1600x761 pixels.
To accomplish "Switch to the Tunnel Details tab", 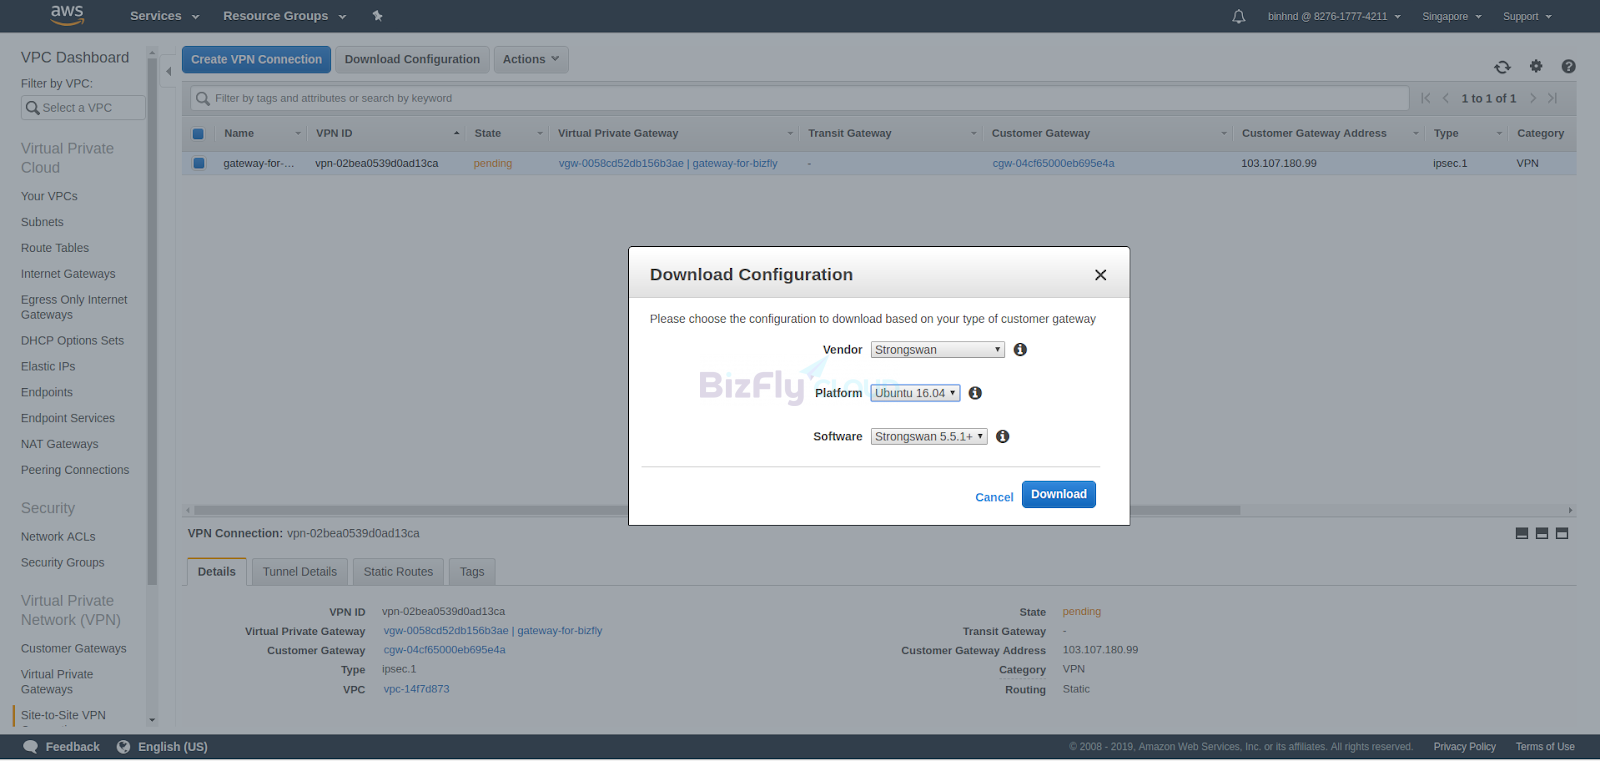I will click(300, 572).
